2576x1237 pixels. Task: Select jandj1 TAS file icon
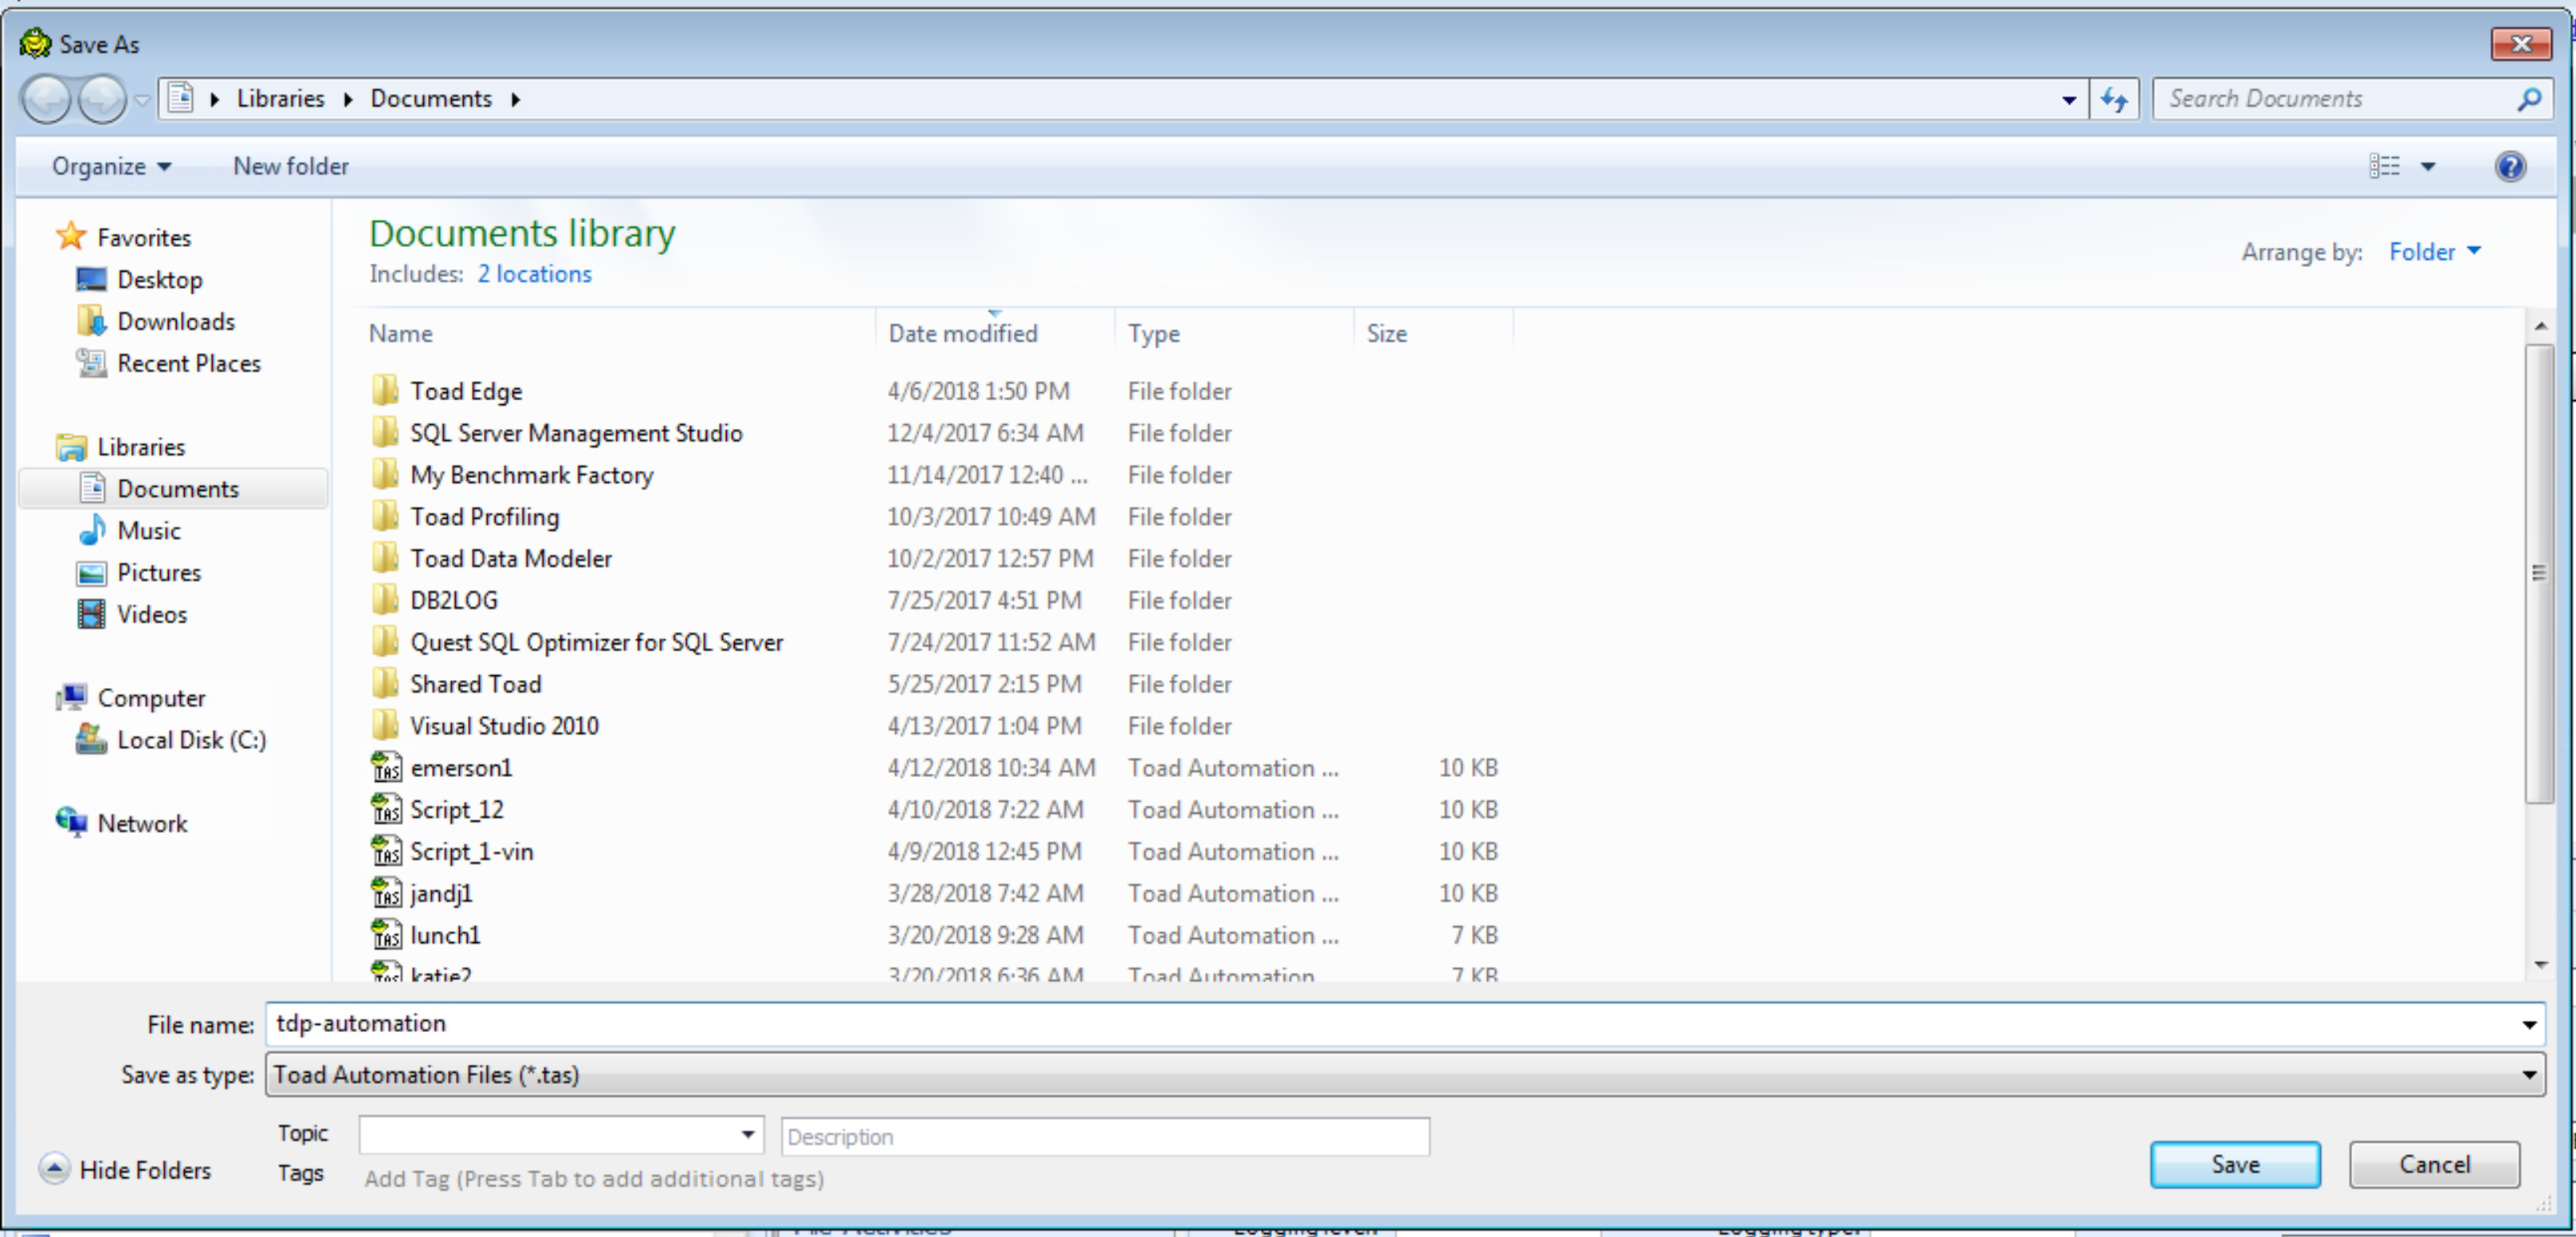(x=386, y=893)
